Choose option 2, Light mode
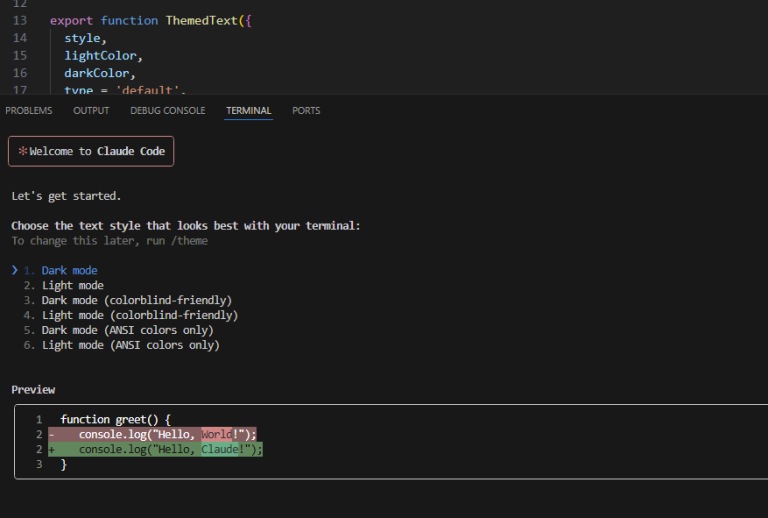The image size is (768, 518). 72,285
